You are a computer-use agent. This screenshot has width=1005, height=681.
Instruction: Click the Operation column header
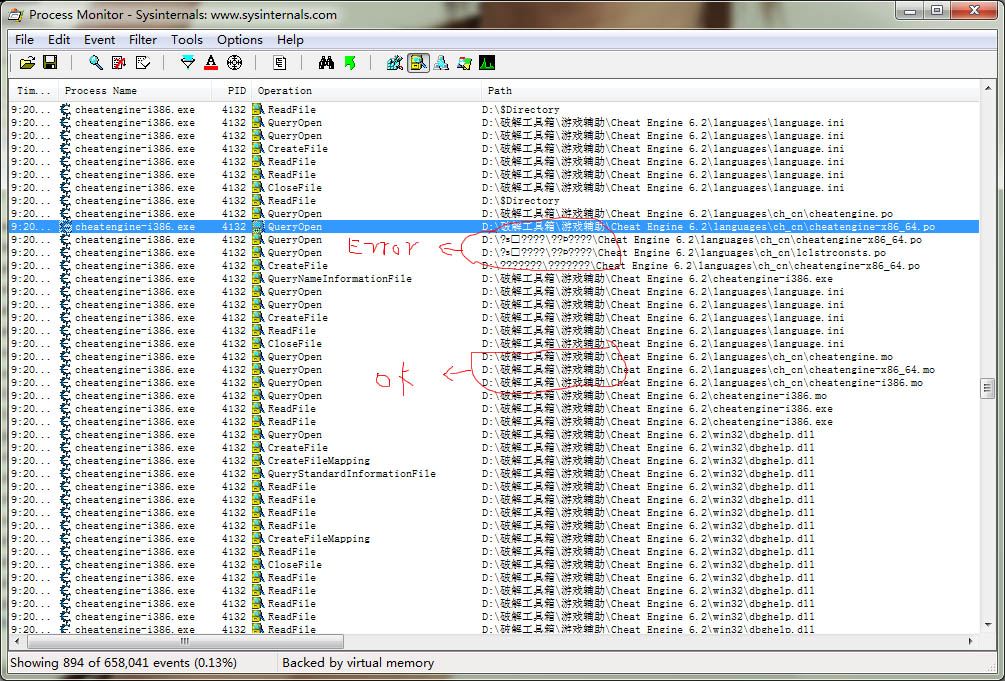coord(285,91)
